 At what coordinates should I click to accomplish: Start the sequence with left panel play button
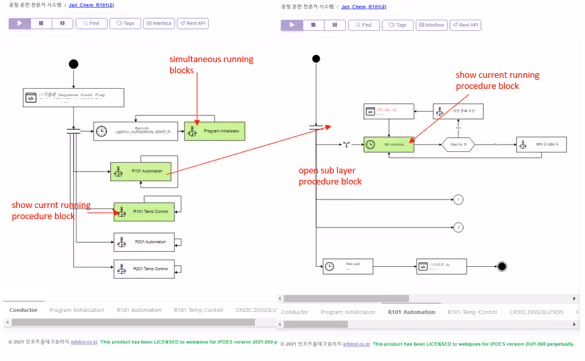pos(19,23)
